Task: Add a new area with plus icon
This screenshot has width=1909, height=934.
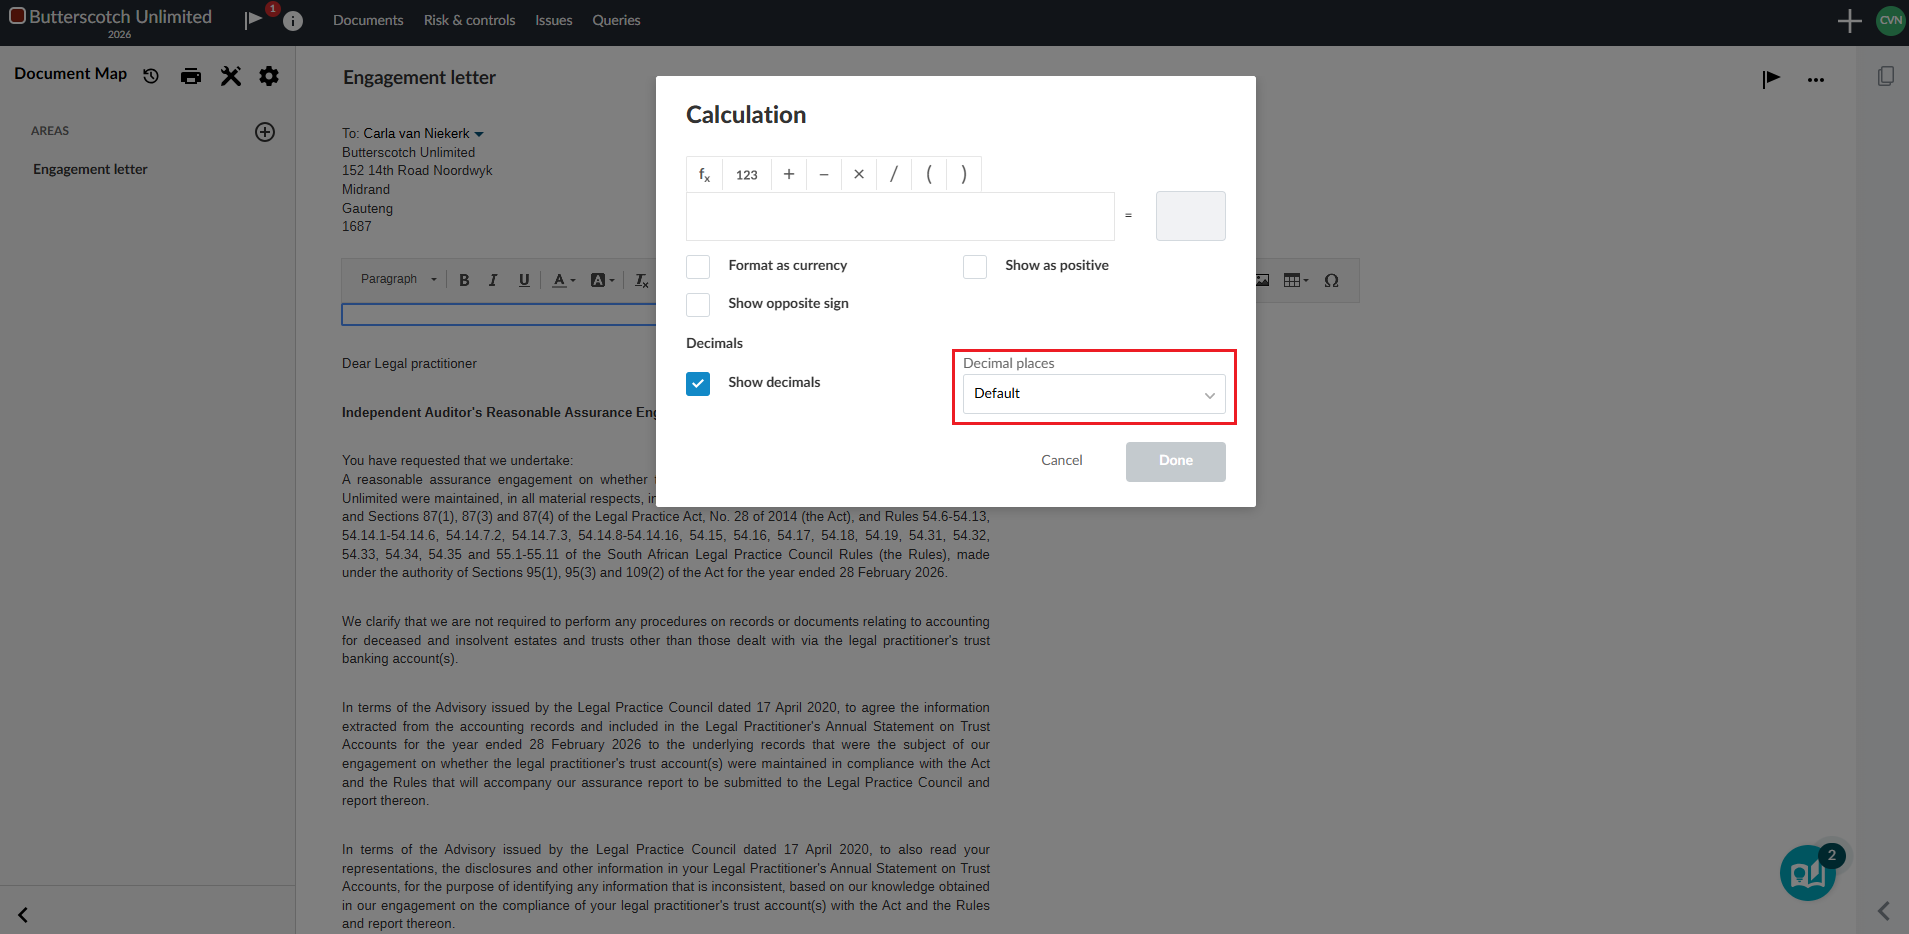Action: coord(265,132)
